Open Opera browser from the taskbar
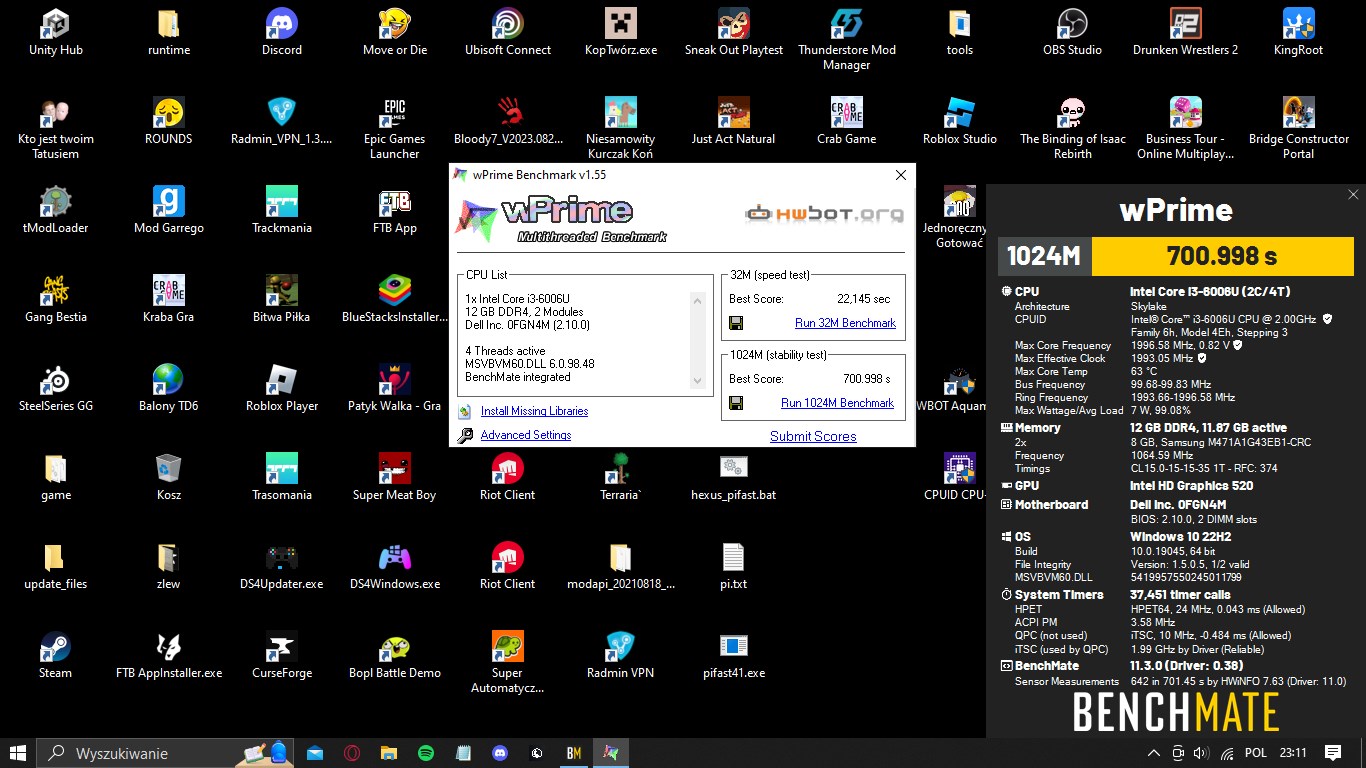The image size is (1366, 768). [351, 753]
